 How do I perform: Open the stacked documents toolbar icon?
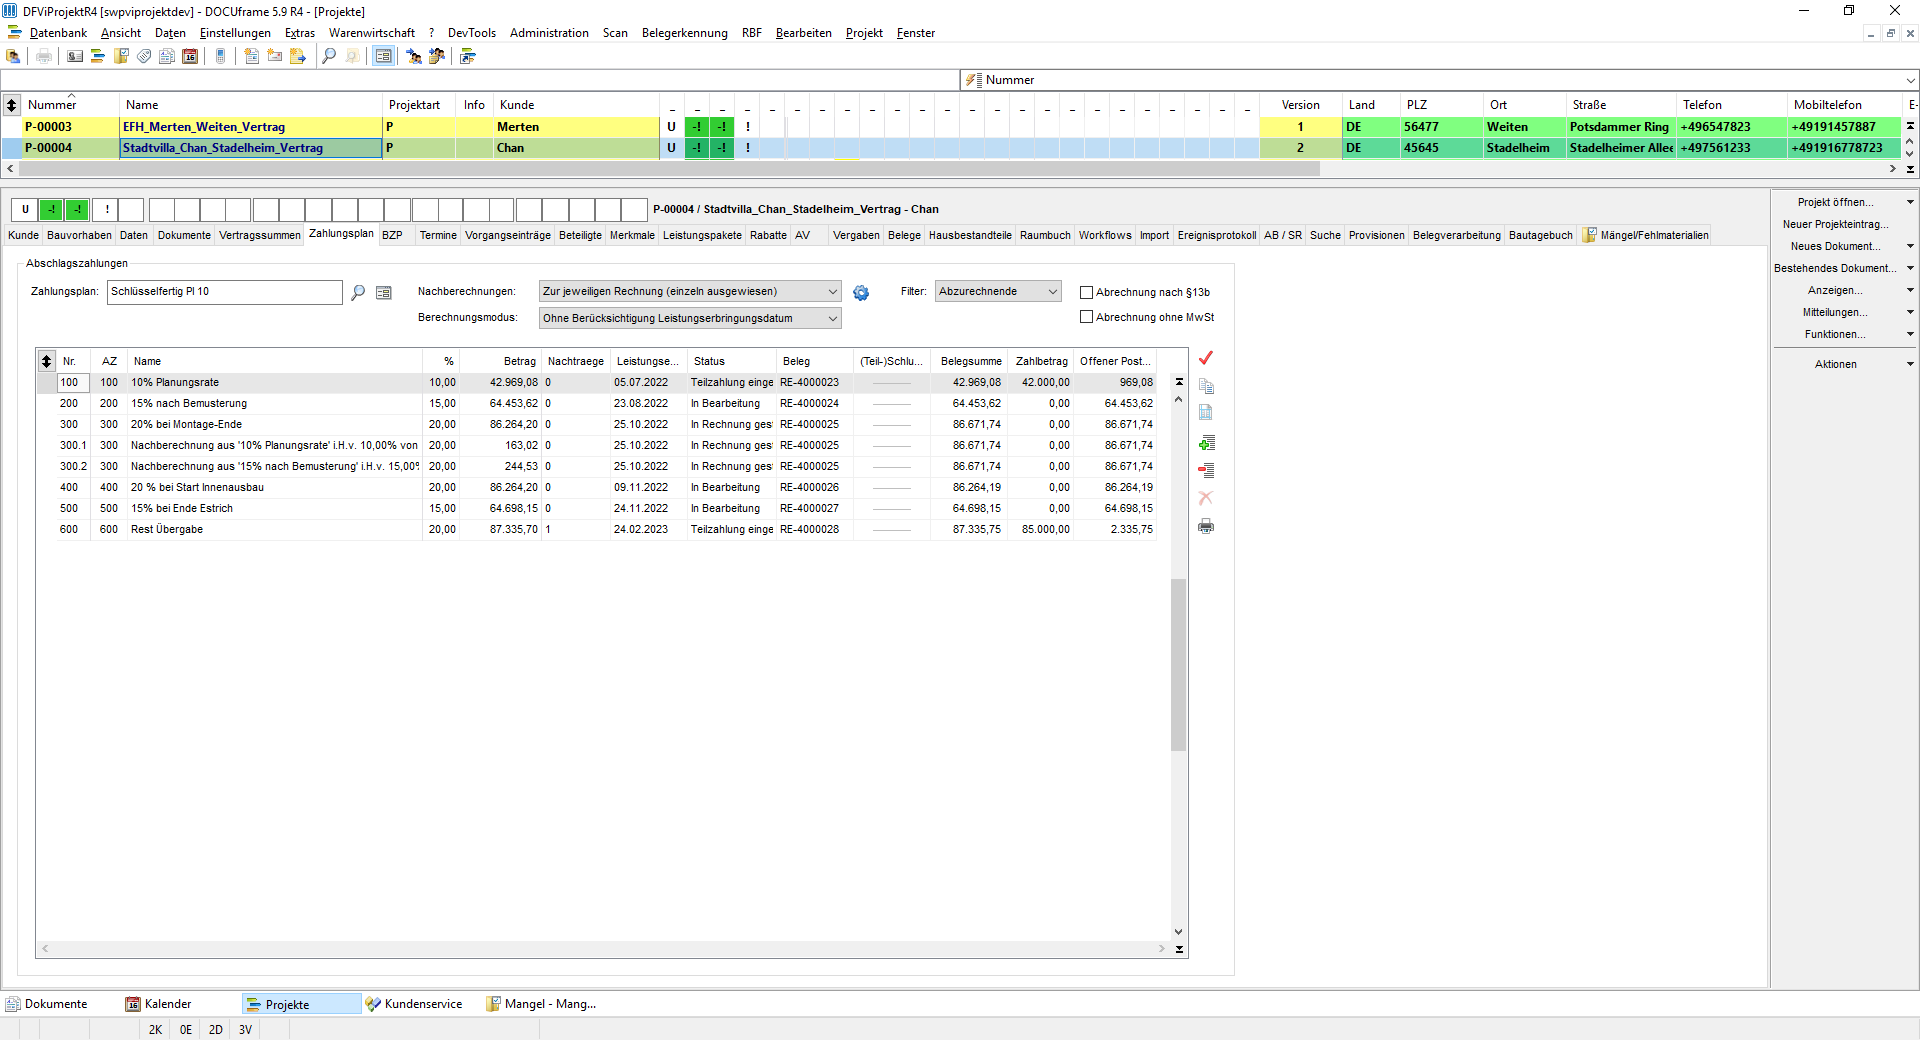coord(167,56)
